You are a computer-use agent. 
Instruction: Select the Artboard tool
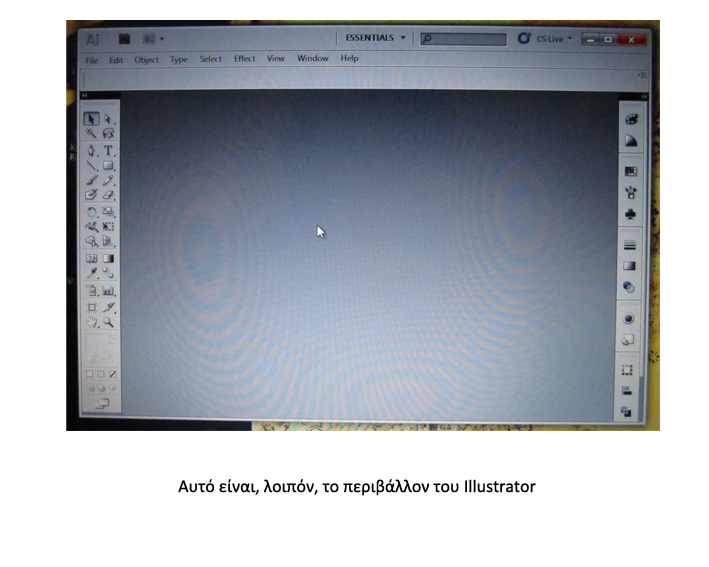pos(91,307)
